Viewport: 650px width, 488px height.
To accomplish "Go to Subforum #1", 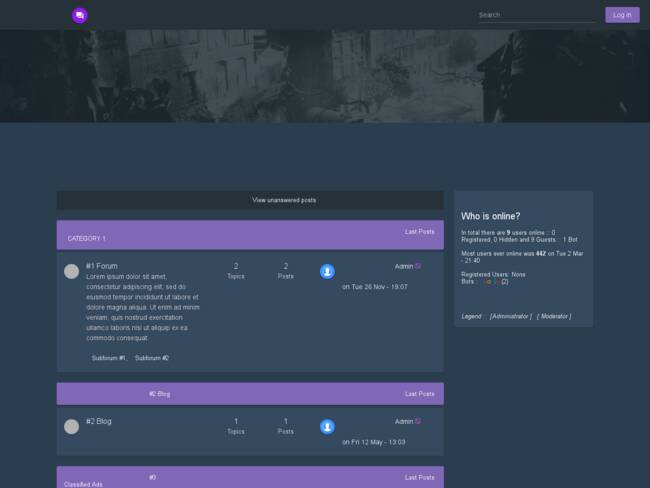I will (108, 358).
